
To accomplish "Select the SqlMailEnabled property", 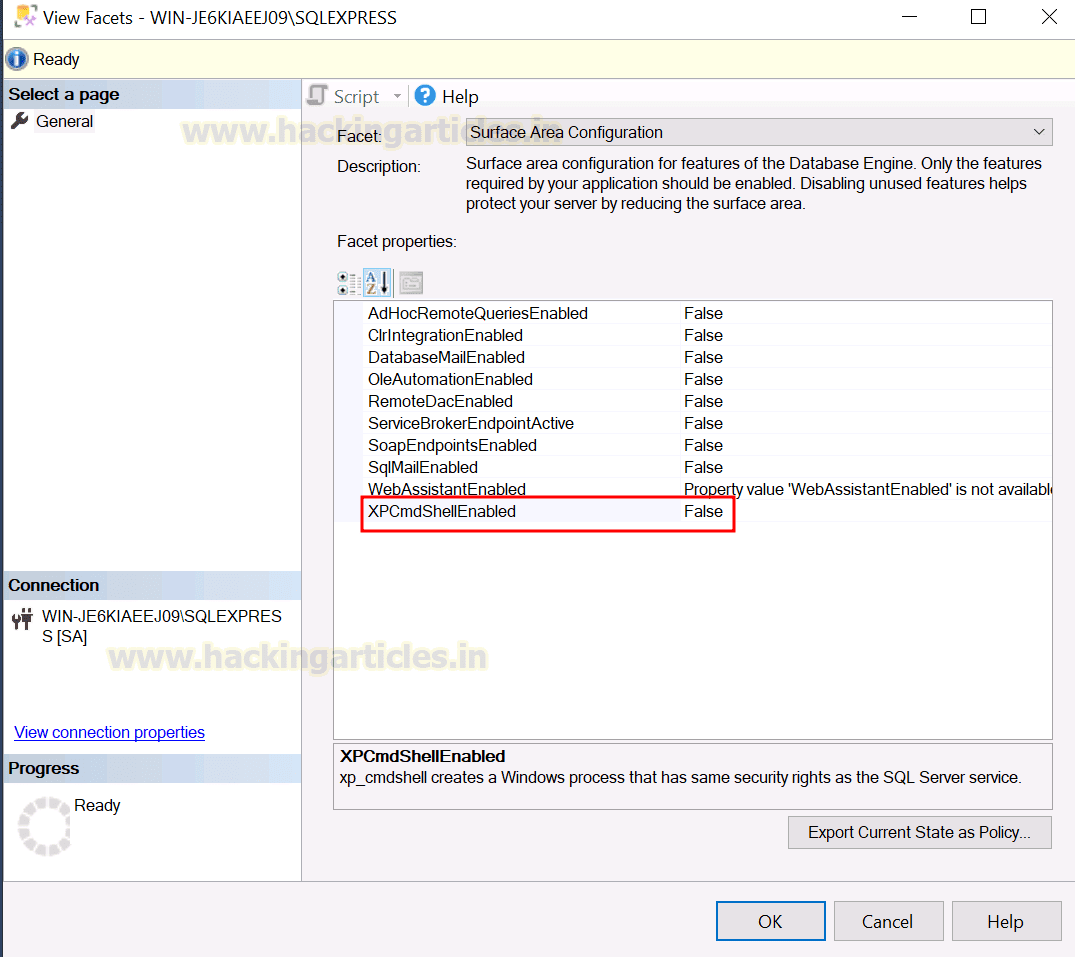I will tap(423, 467).
